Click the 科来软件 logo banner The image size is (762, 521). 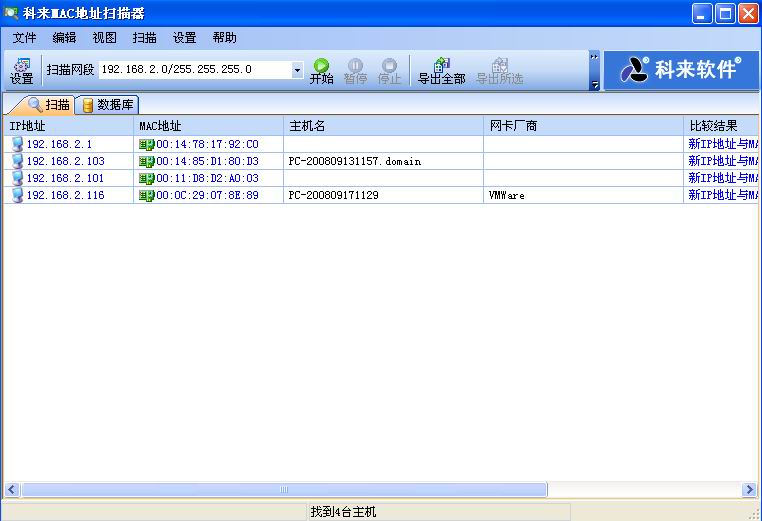(681, 70)
